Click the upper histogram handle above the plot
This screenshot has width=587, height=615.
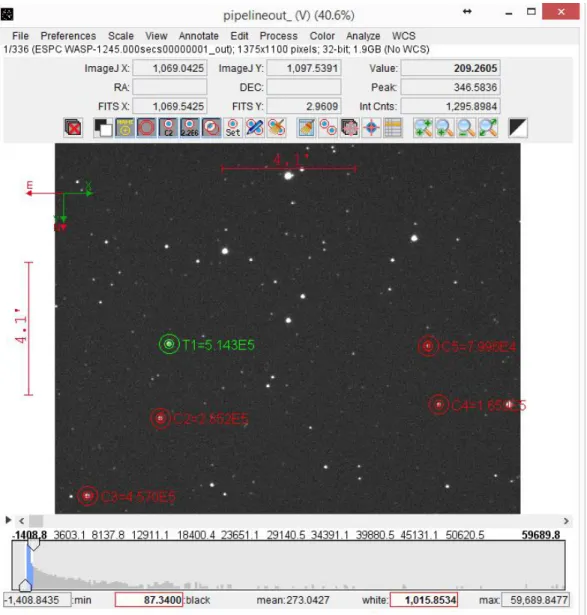(x=34, y=545)
